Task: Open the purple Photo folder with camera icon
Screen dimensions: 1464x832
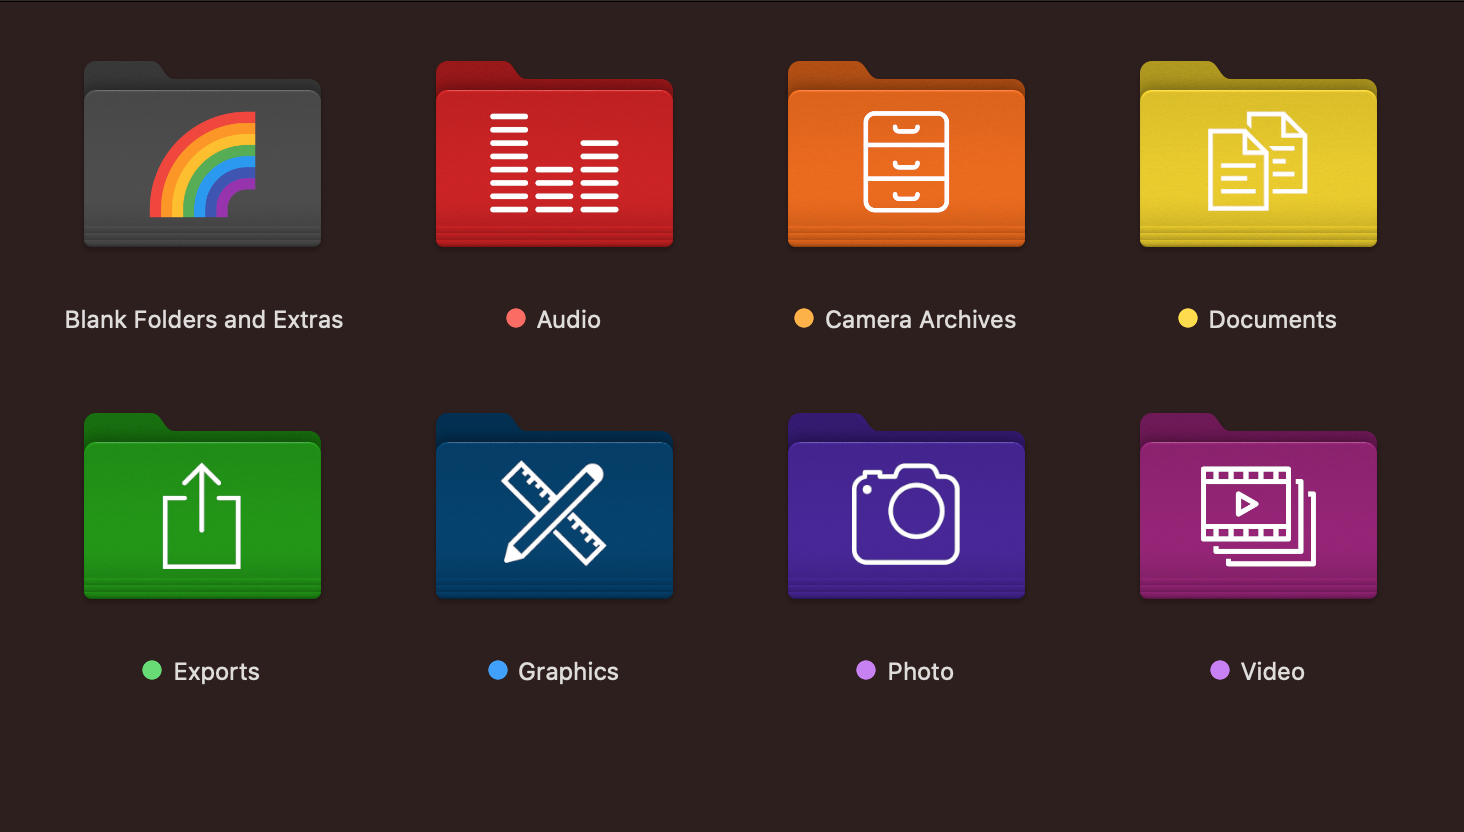Action: point(906,507)
